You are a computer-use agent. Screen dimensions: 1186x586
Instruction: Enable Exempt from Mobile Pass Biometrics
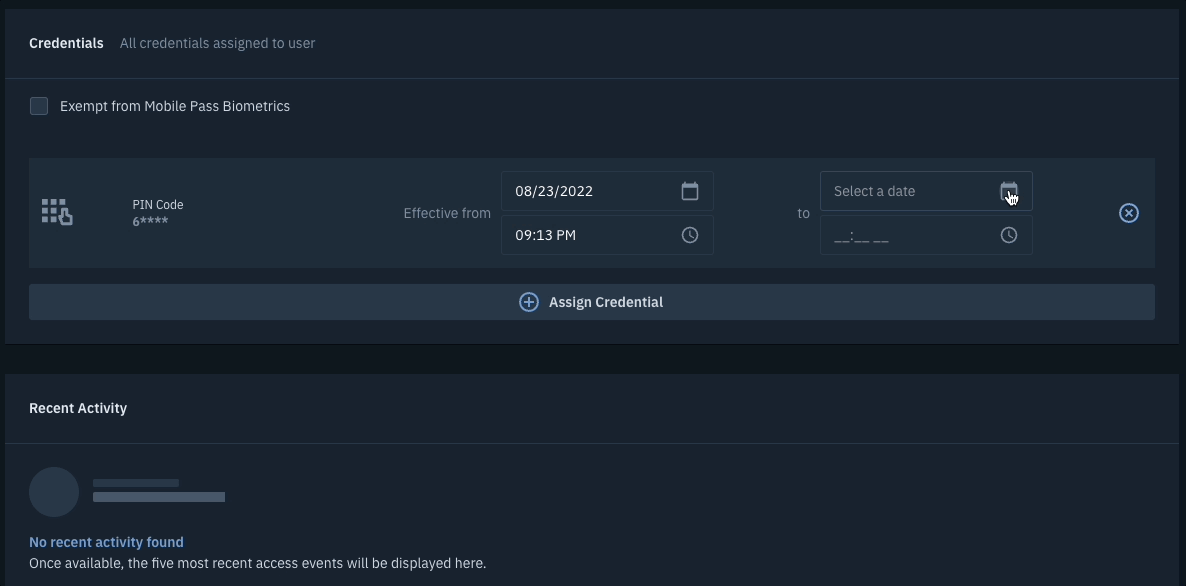[x=39, y=105]
